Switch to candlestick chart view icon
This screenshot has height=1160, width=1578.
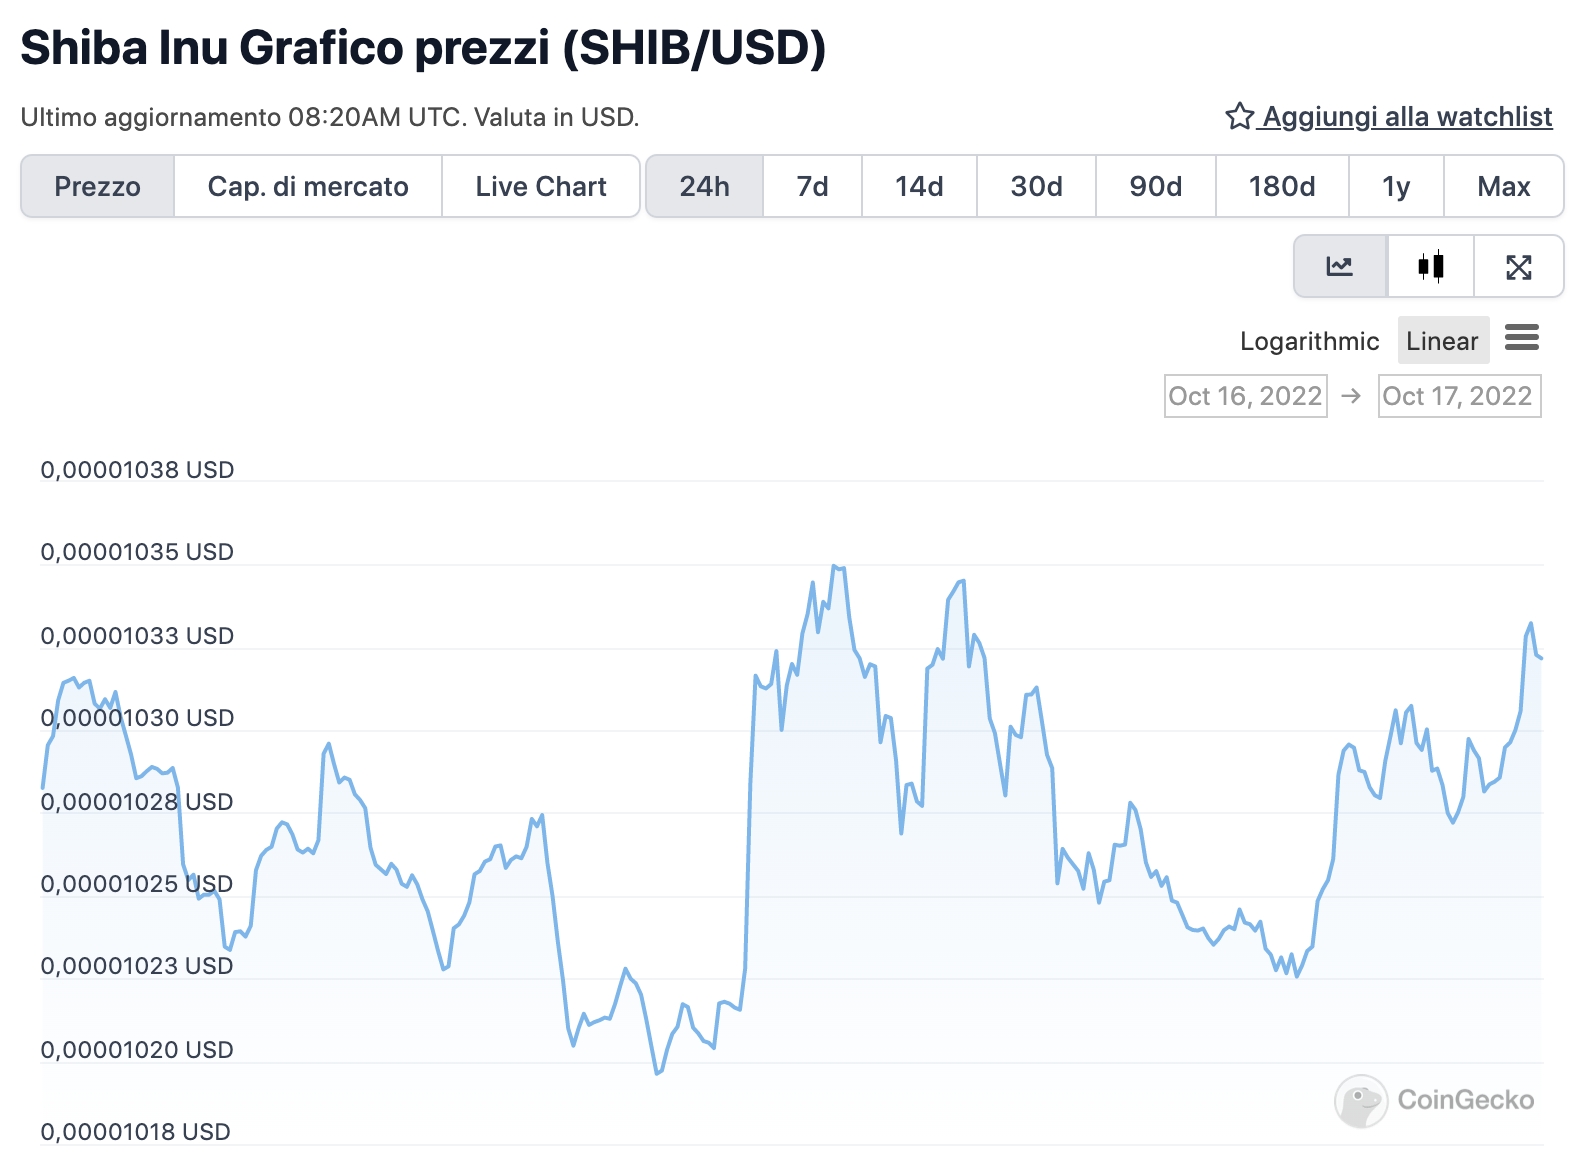coord(1431,266)
